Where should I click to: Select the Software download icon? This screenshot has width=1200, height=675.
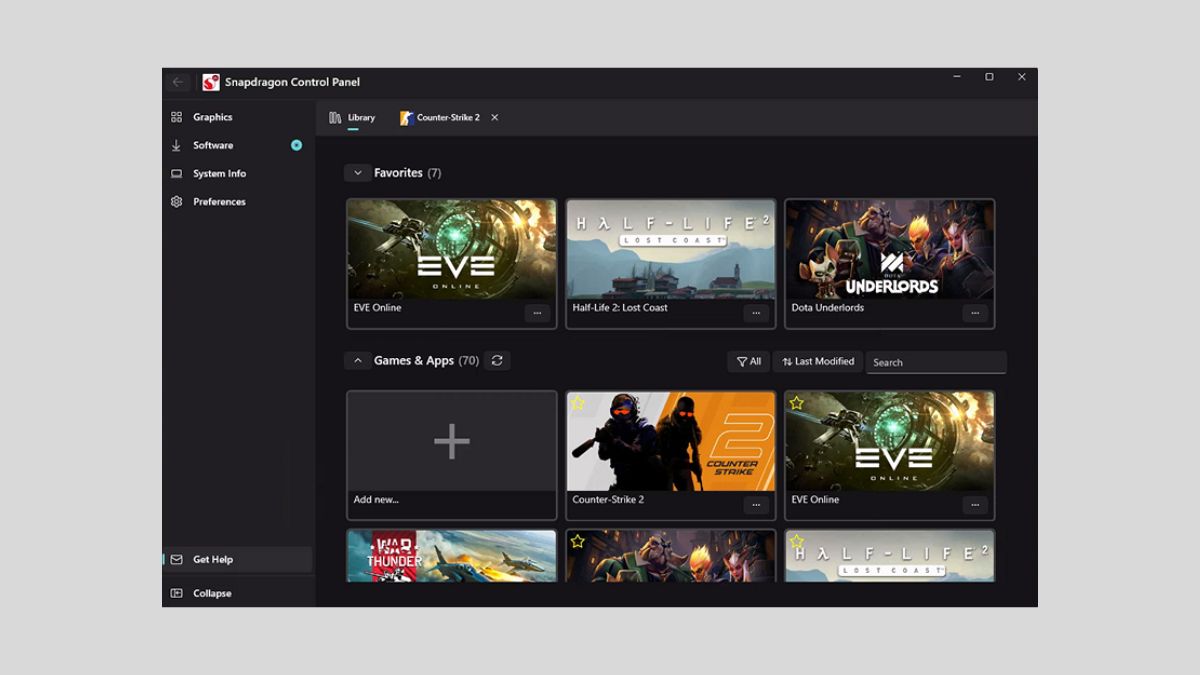point(176,145)
